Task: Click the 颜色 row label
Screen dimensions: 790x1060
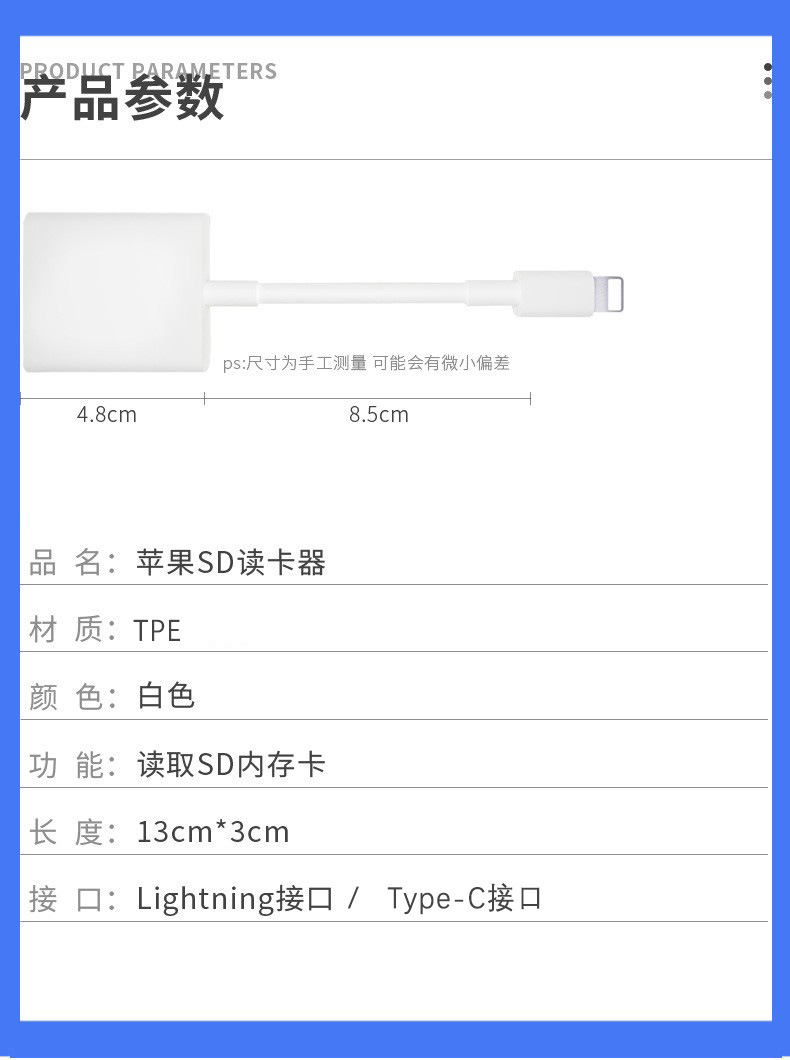Action: [x=65, y=697]
